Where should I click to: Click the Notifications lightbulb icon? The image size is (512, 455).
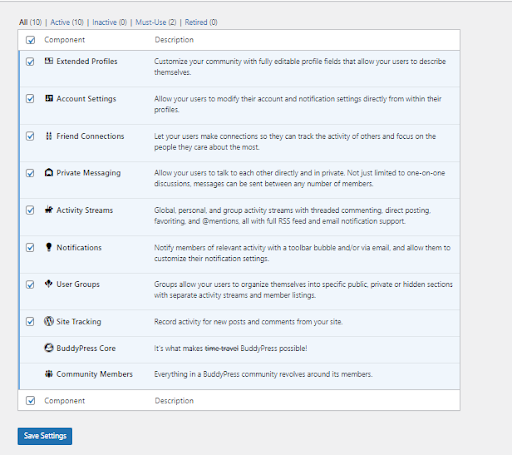(x=49, y=247)
